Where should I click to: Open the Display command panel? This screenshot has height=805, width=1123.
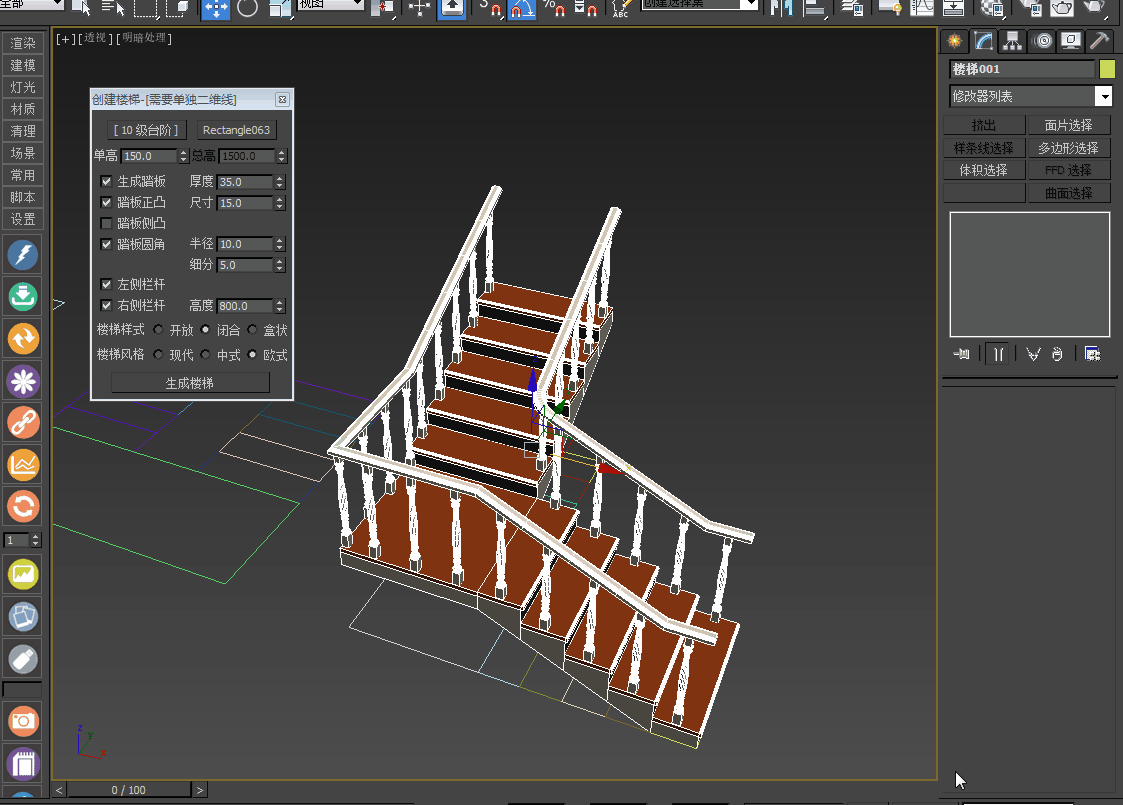1069,41
